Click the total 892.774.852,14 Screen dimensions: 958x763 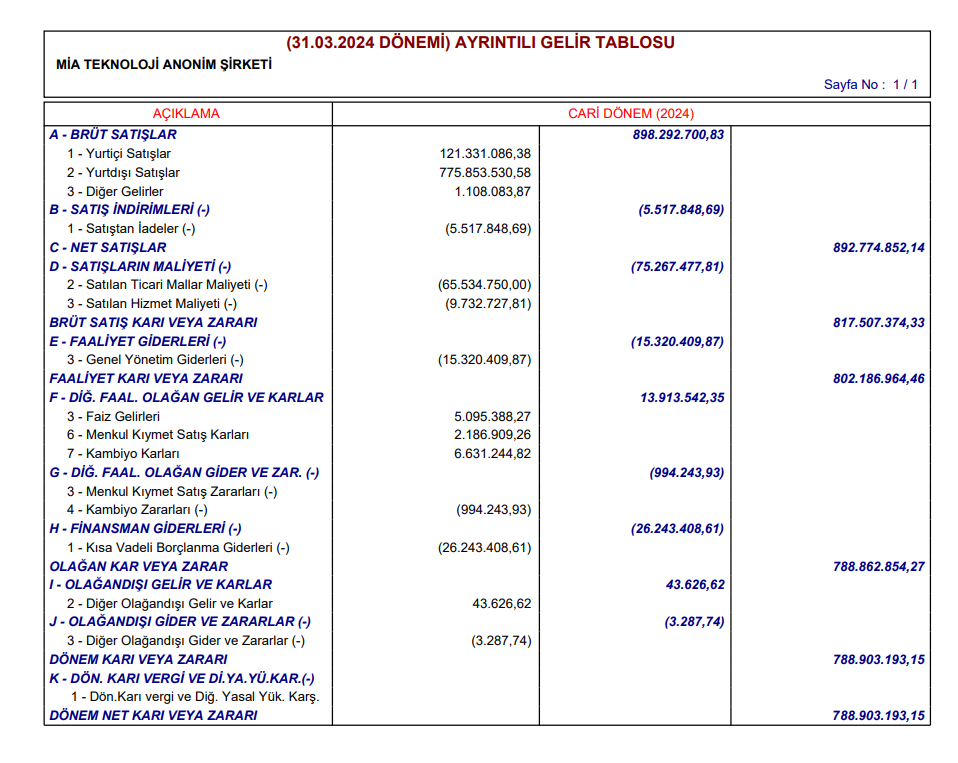(x=879, y=247)
